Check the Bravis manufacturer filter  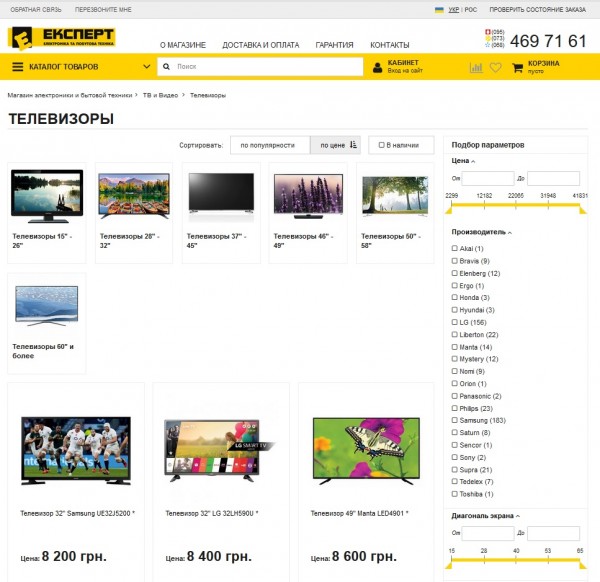(455, 261)
